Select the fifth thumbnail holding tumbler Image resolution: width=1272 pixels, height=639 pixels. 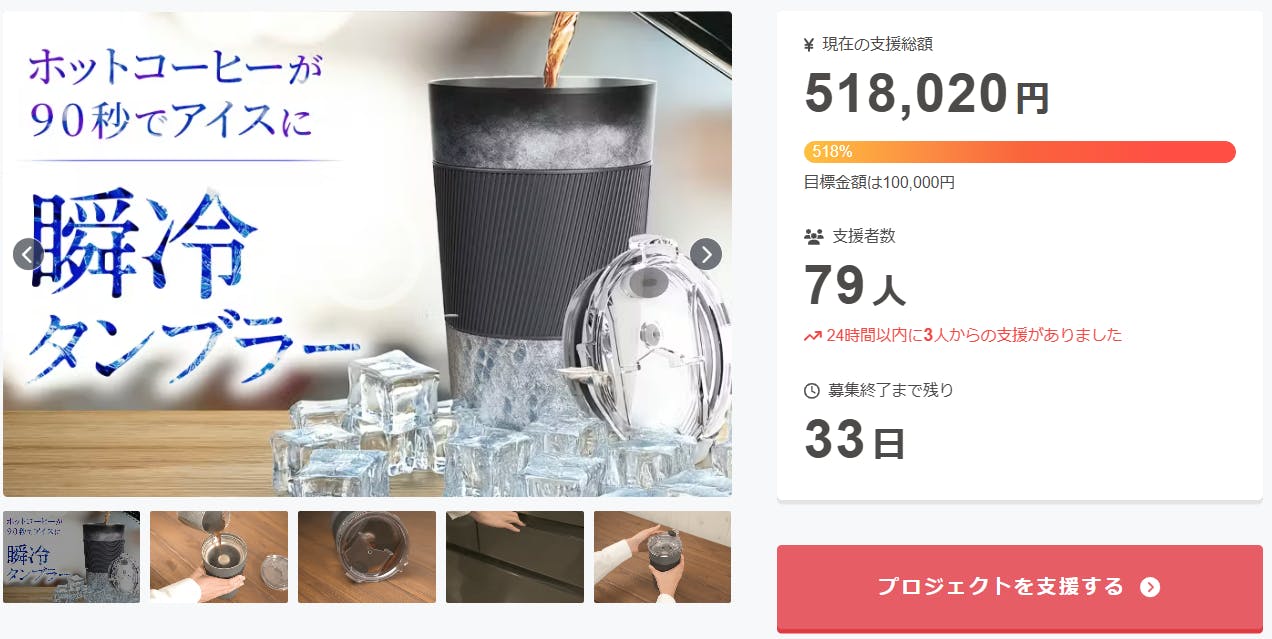click(662, 557)
